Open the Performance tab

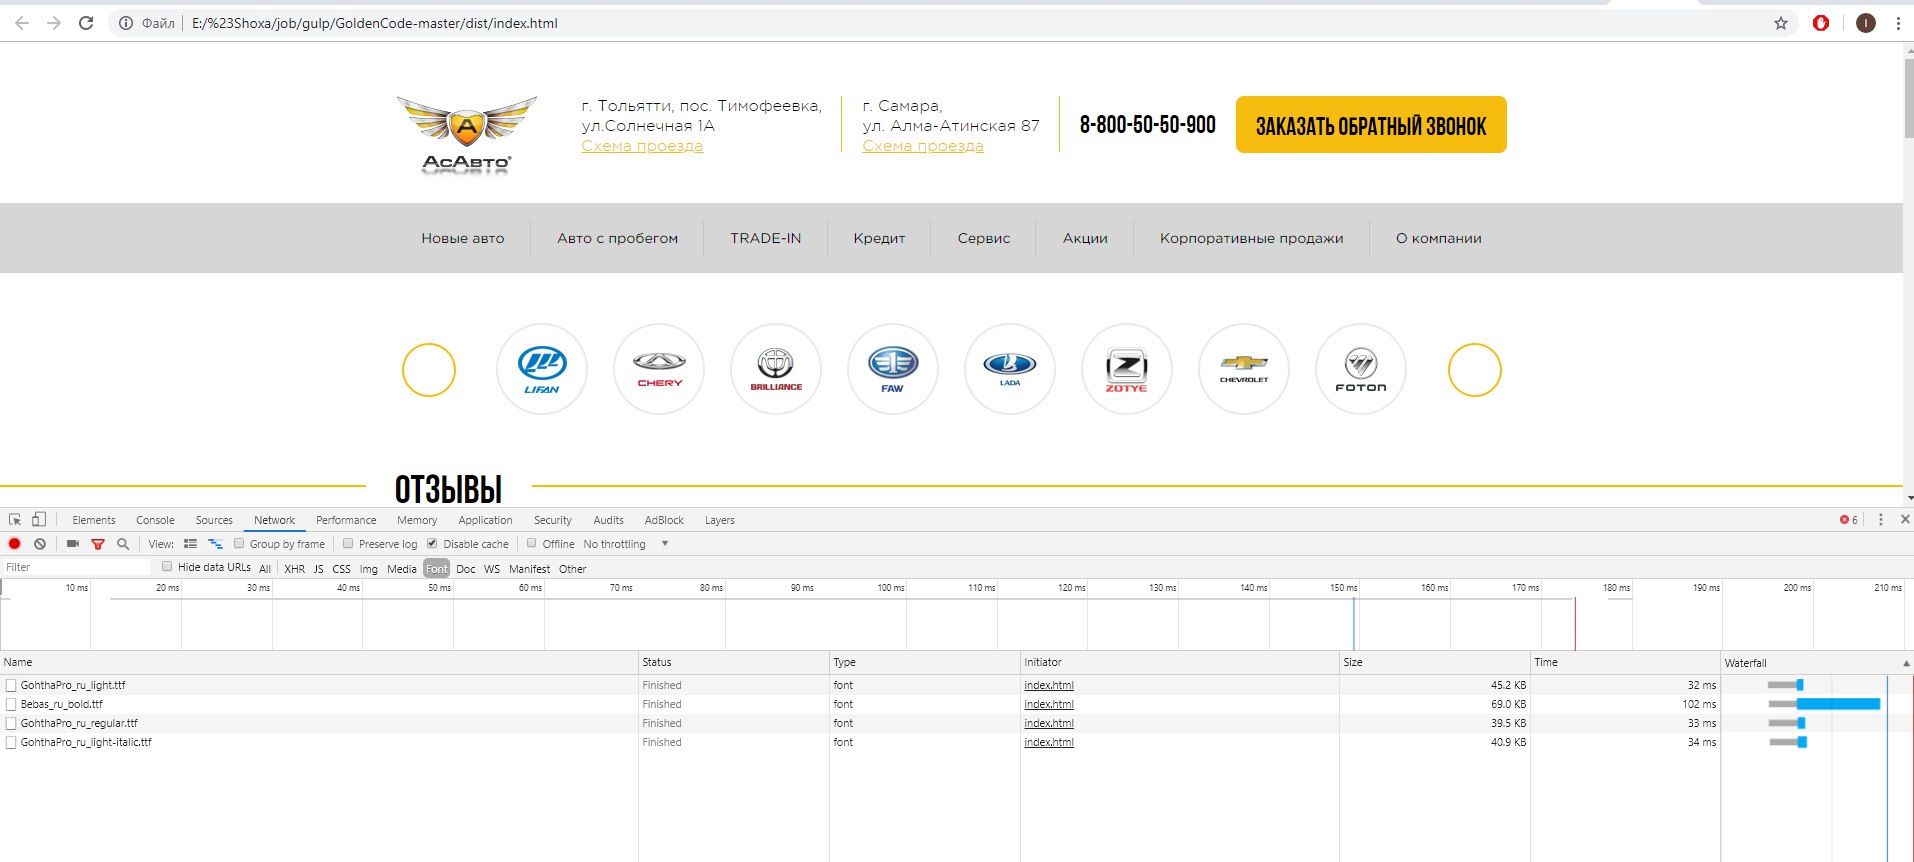point(346,520)
